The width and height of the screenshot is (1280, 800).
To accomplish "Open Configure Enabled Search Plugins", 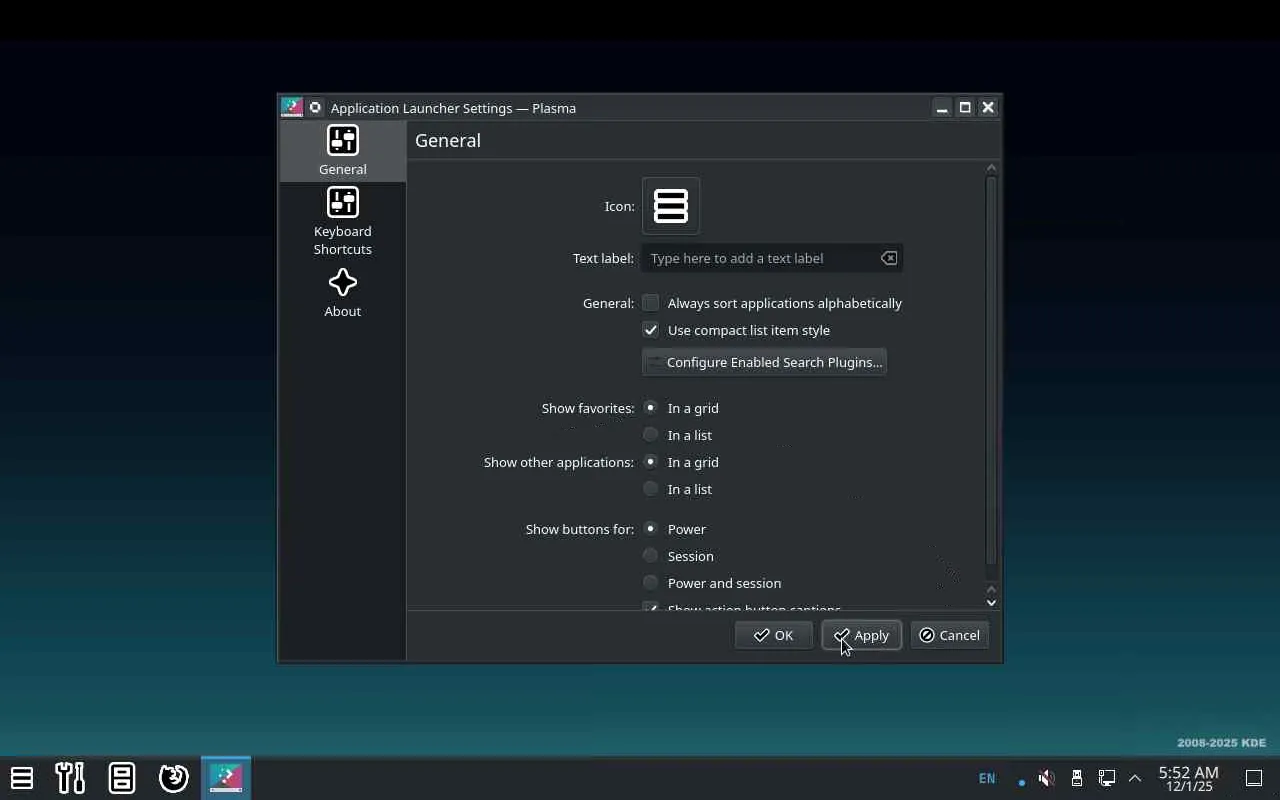I will point(764,362).
